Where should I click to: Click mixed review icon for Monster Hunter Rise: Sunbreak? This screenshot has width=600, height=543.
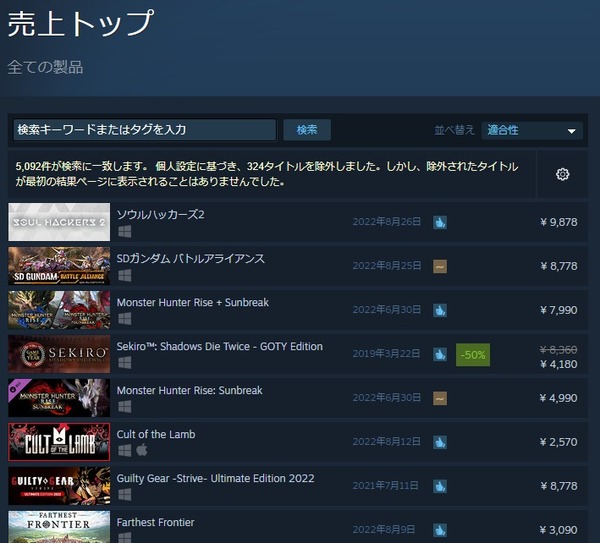tap(440, 398)
